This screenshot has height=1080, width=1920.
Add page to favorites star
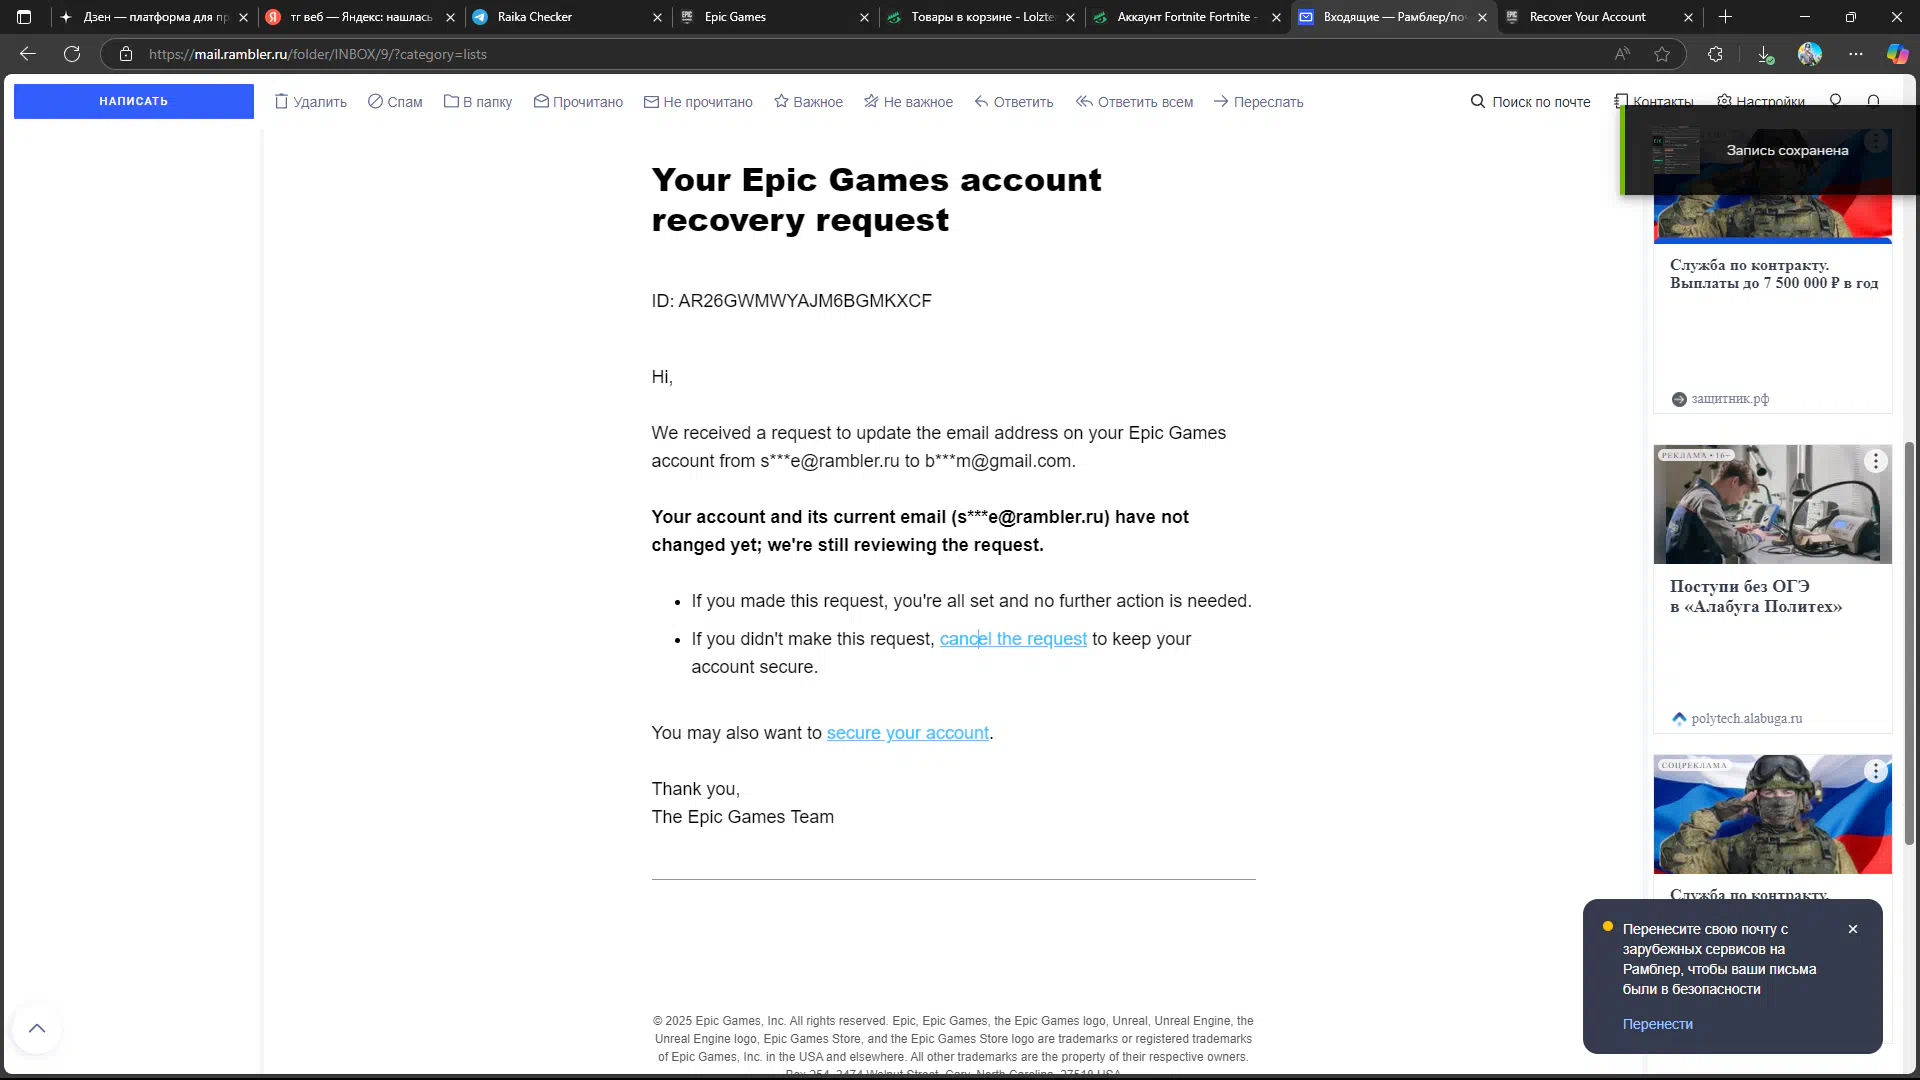click(1662, 54)
